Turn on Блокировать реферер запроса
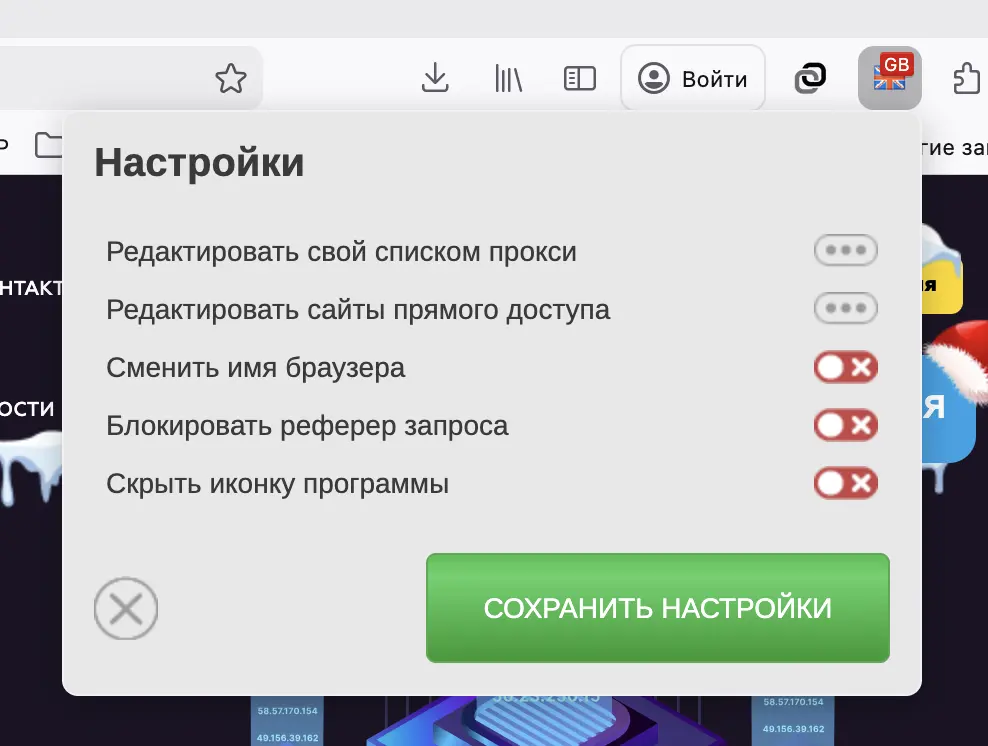The height and width of the screenshot is (746, 988). (845, 425)
